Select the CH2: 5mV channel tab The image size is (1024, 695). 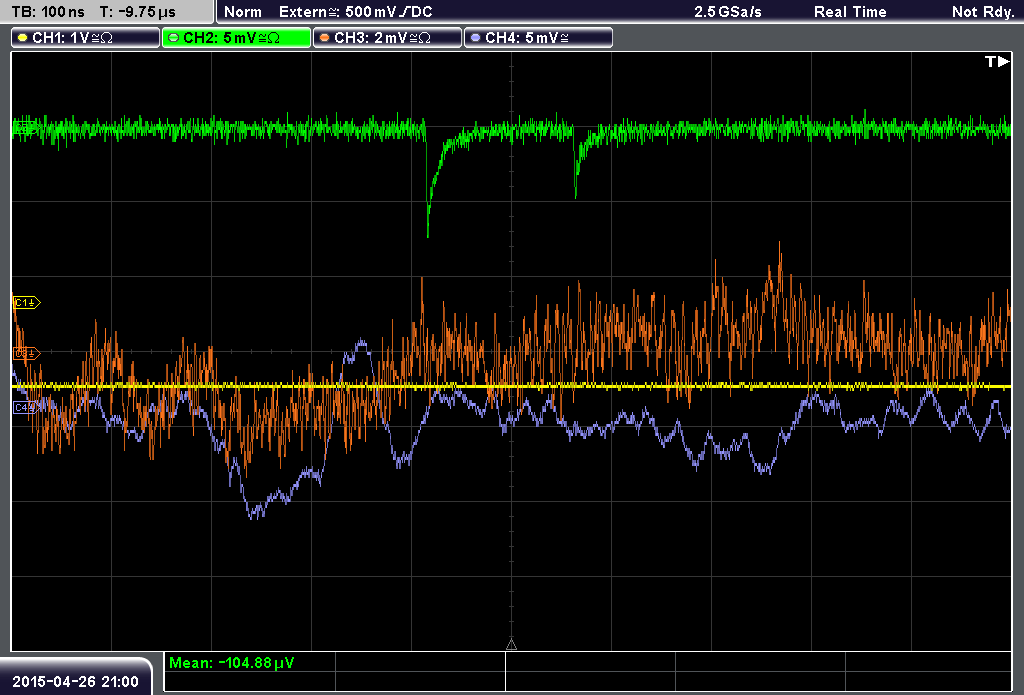coord(236,38)
